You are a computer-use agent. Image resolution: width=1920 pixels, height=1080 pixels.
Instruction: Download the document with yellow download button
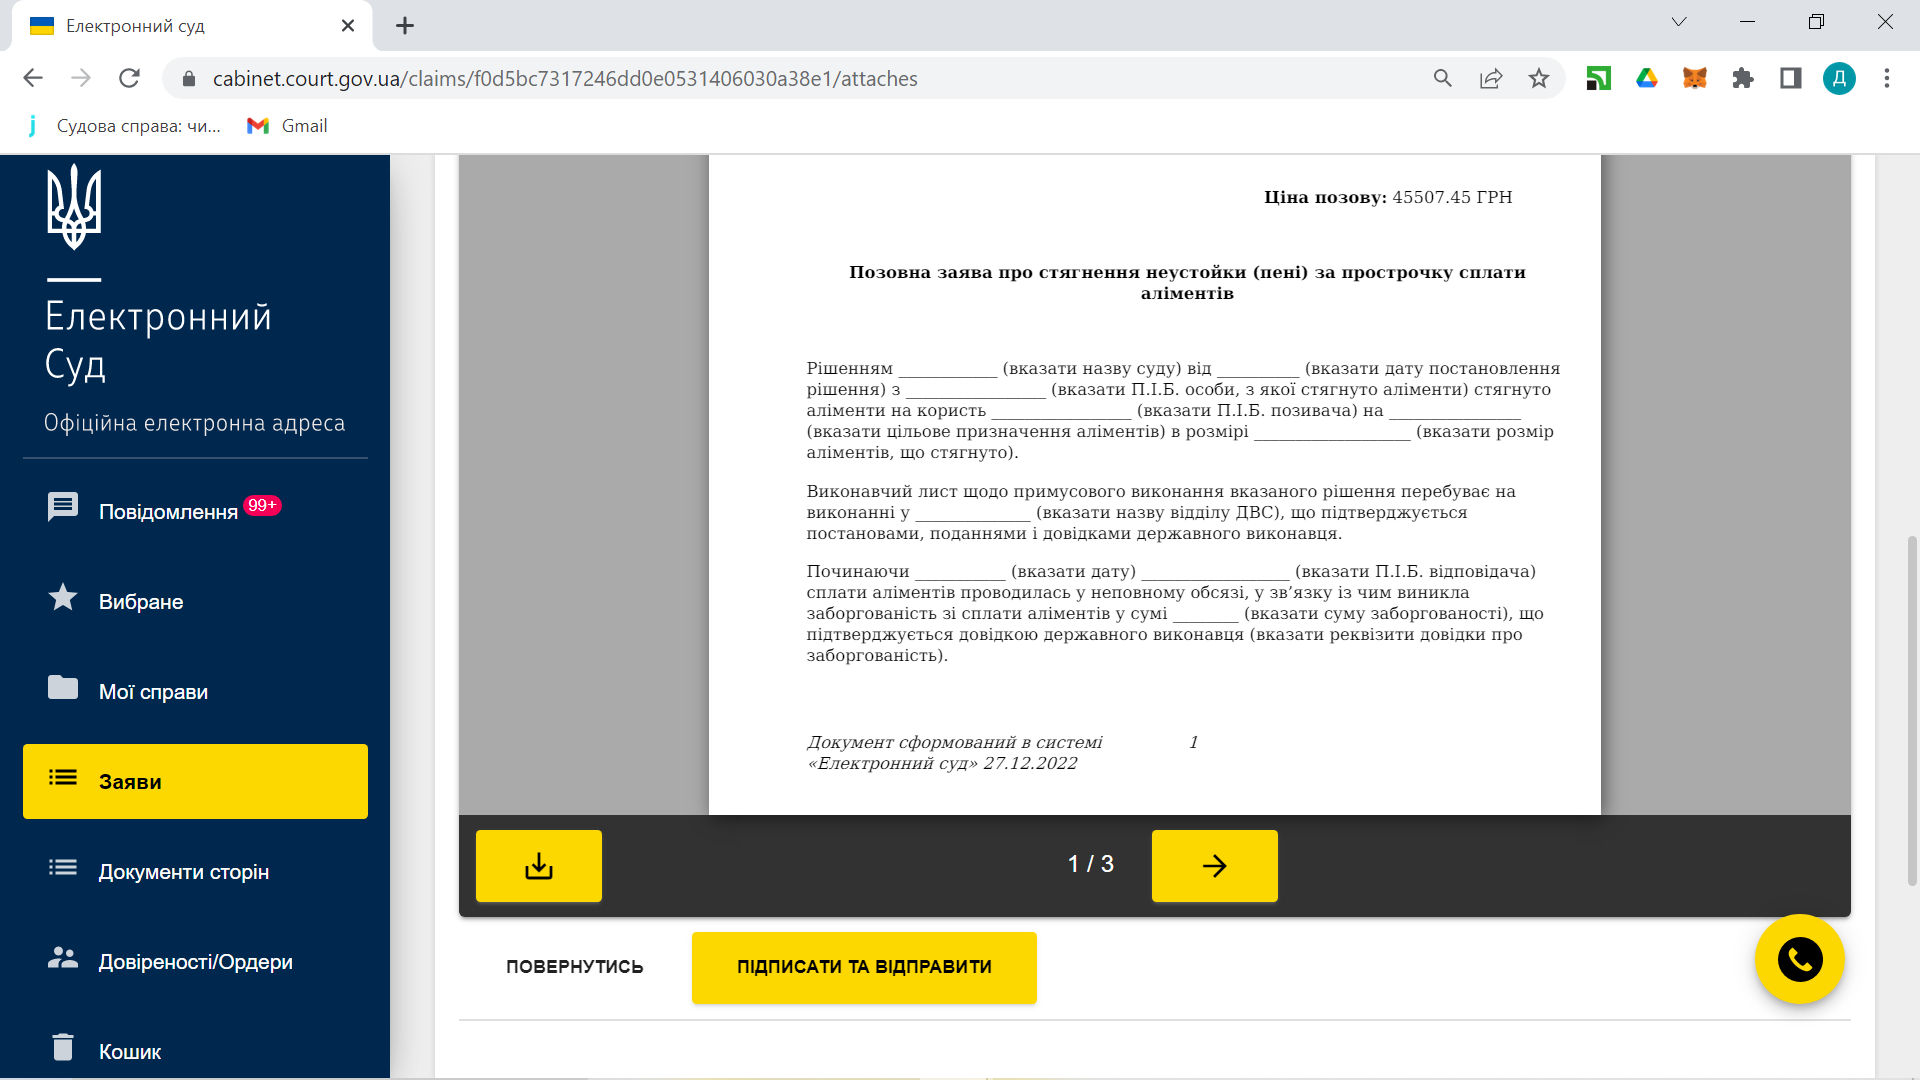coord(538,866)
